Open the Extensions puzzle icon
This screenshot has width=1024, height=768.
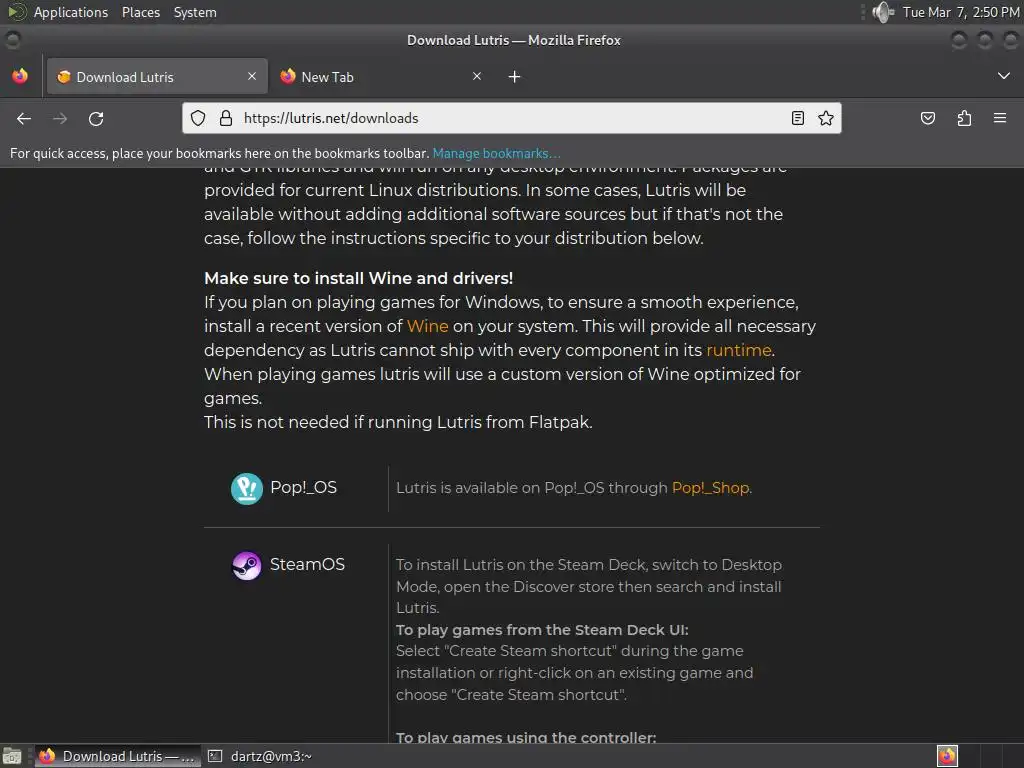coord(965,118)
